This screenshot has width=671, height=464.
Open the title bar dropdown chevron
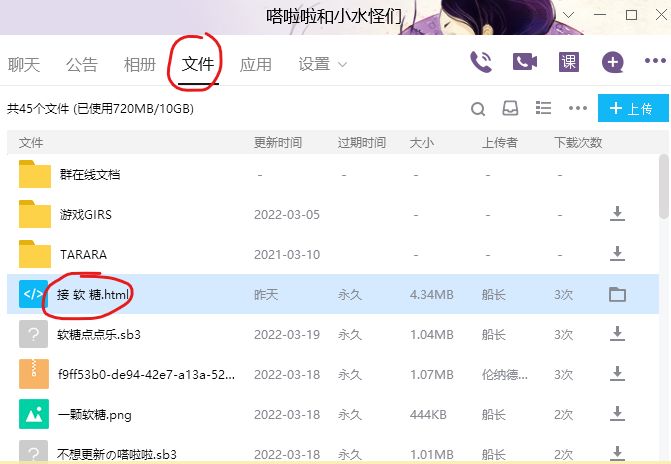tap(568, 15)
